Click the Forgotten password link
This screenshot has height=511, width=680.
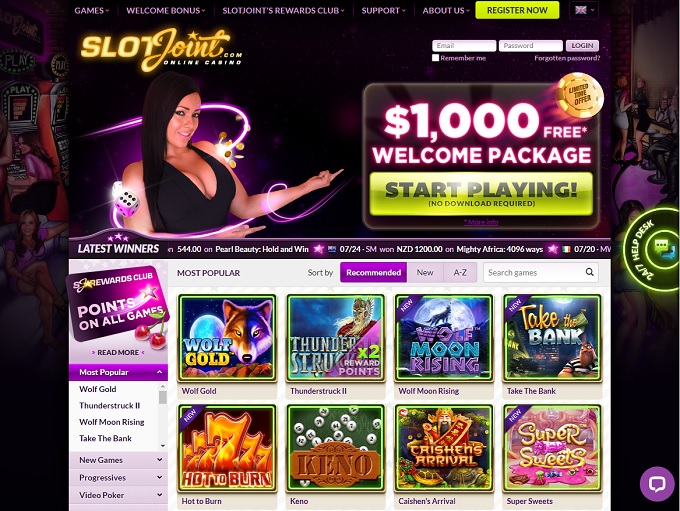click(x=567, y=58)
